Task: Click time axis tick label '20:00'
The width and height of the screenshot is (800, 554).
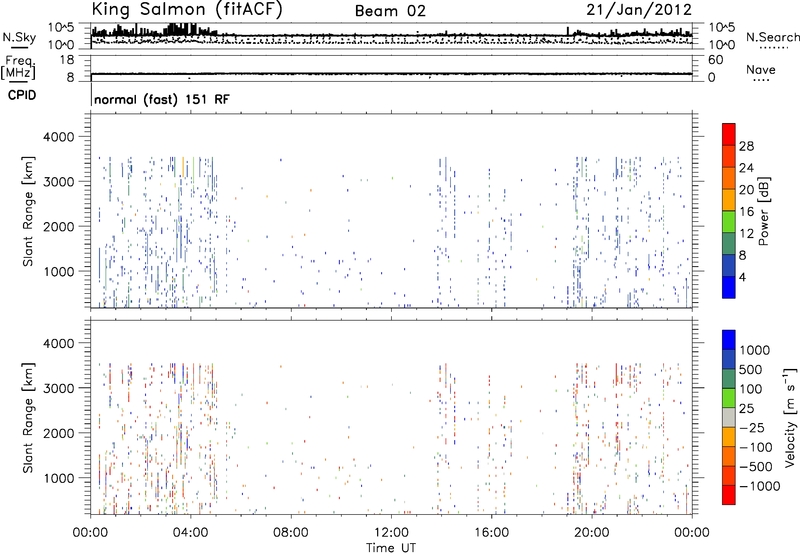Action: point(591,533)
